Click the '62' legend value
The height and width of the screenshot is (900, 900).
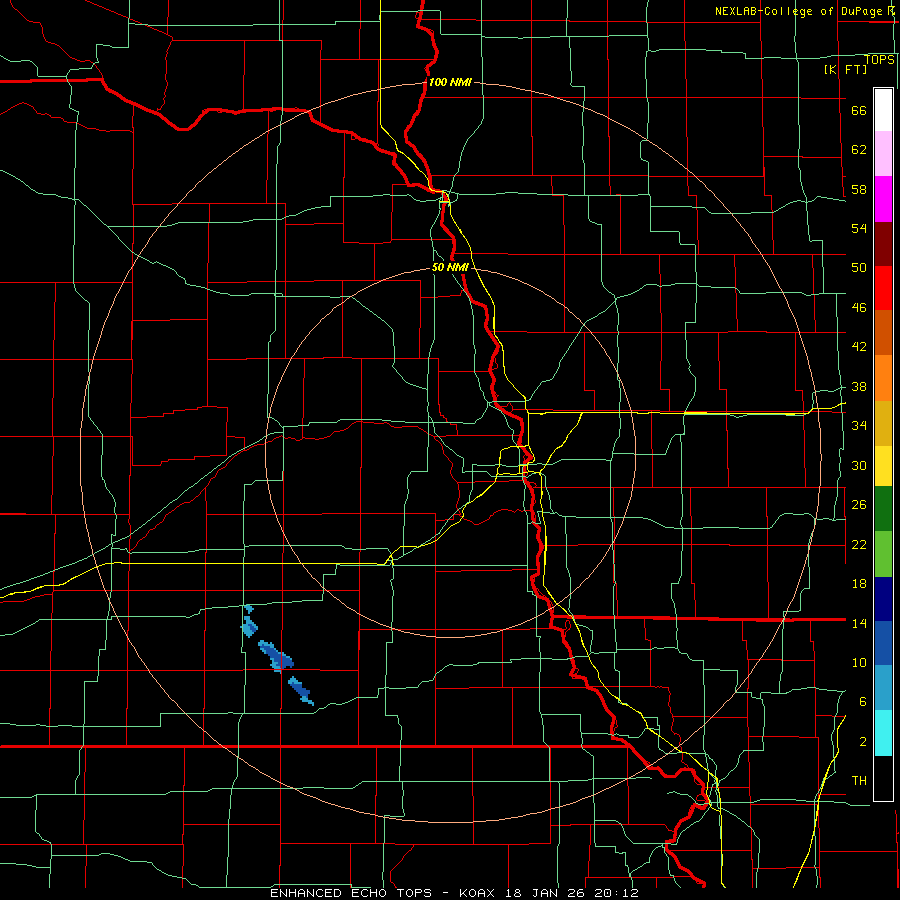click(859, 150)
